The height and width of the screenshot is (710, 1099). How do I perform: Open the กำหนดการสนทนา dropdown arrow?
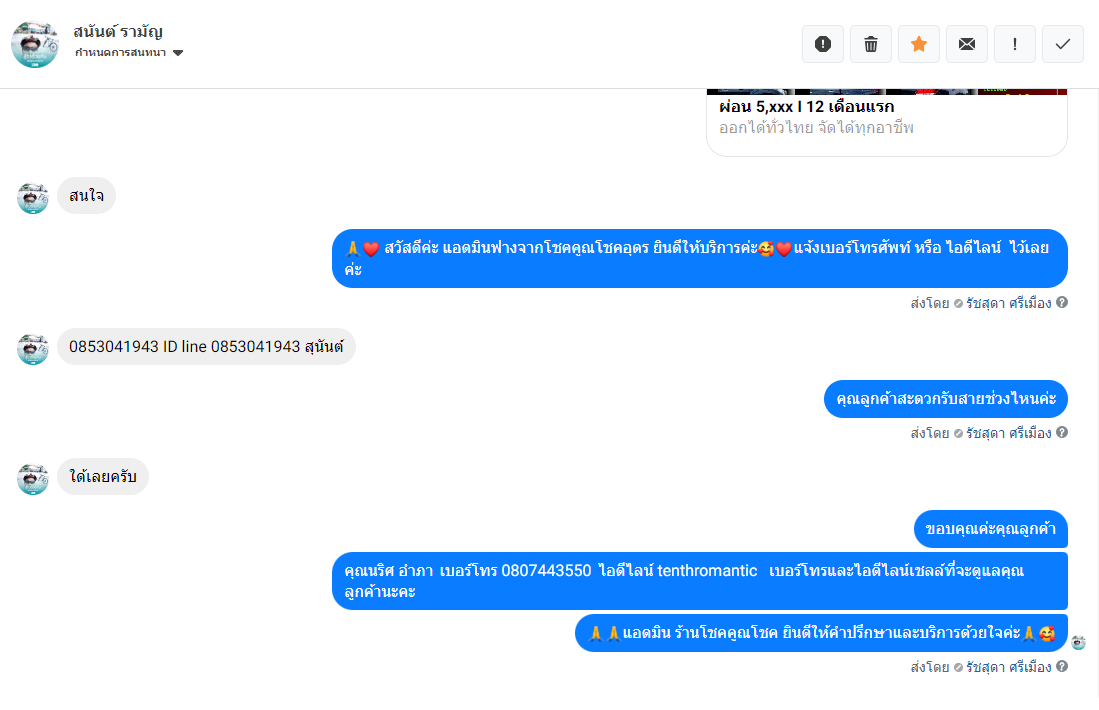(178, 53)
